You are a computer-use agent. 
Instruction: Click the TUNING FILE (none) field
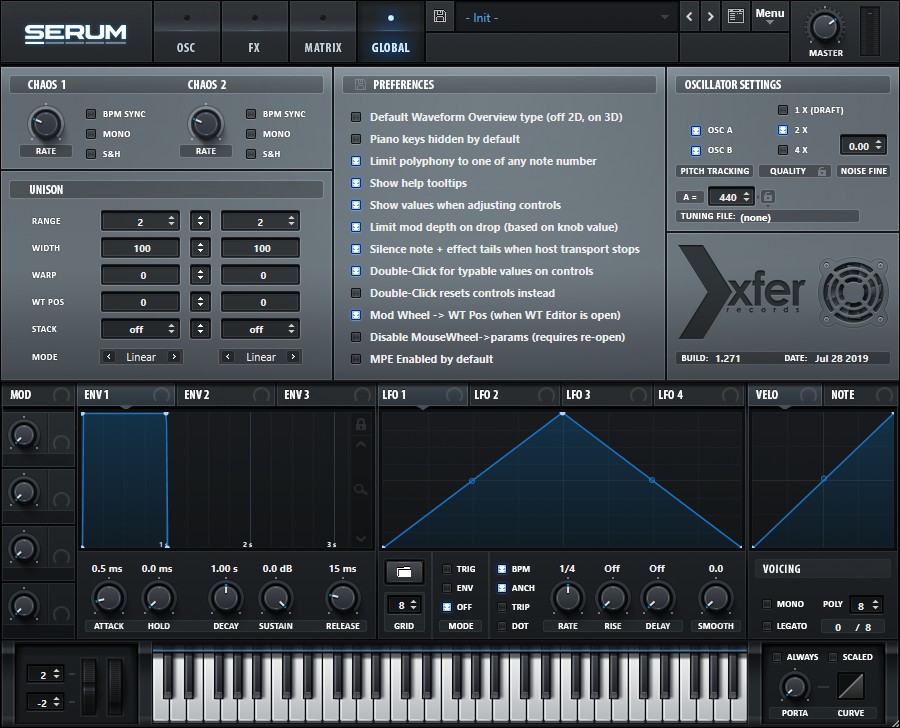pyautogui.click(x=767, y=216)
